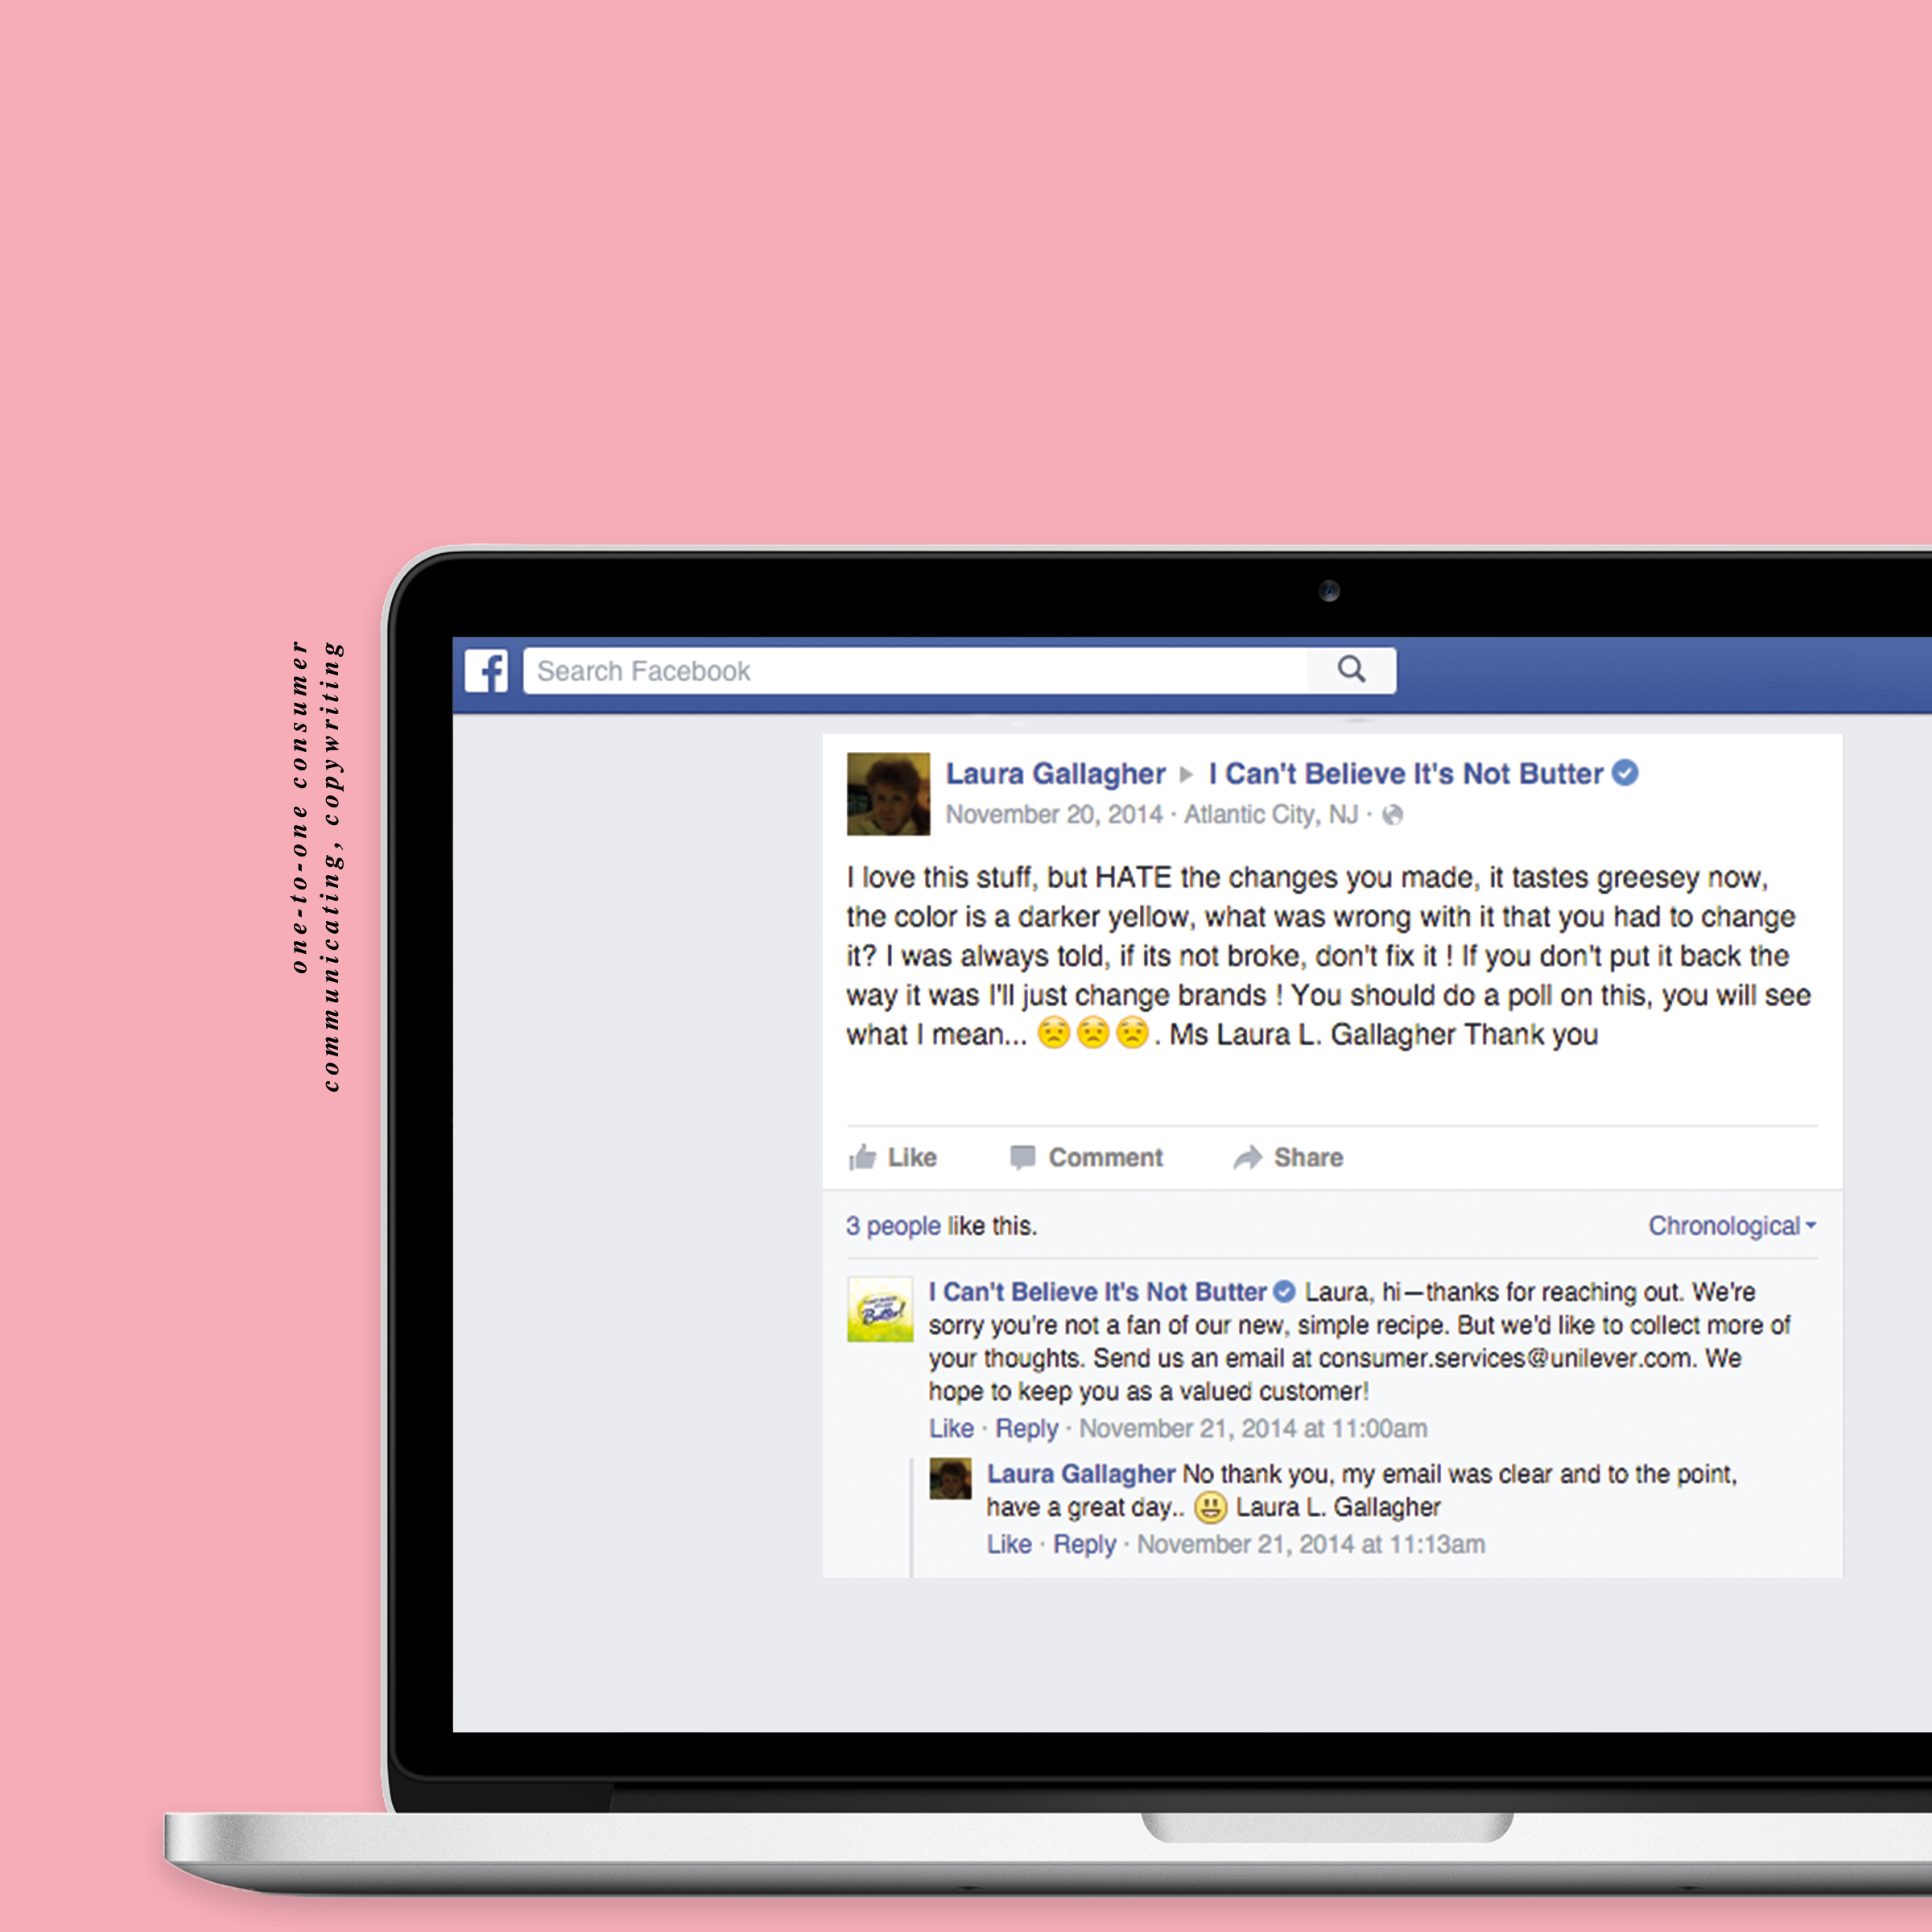Open November 21, 2014 at 11:00am timestamp
The height and width of the screenshot is (1932, 1932).
point(1253,1428)
